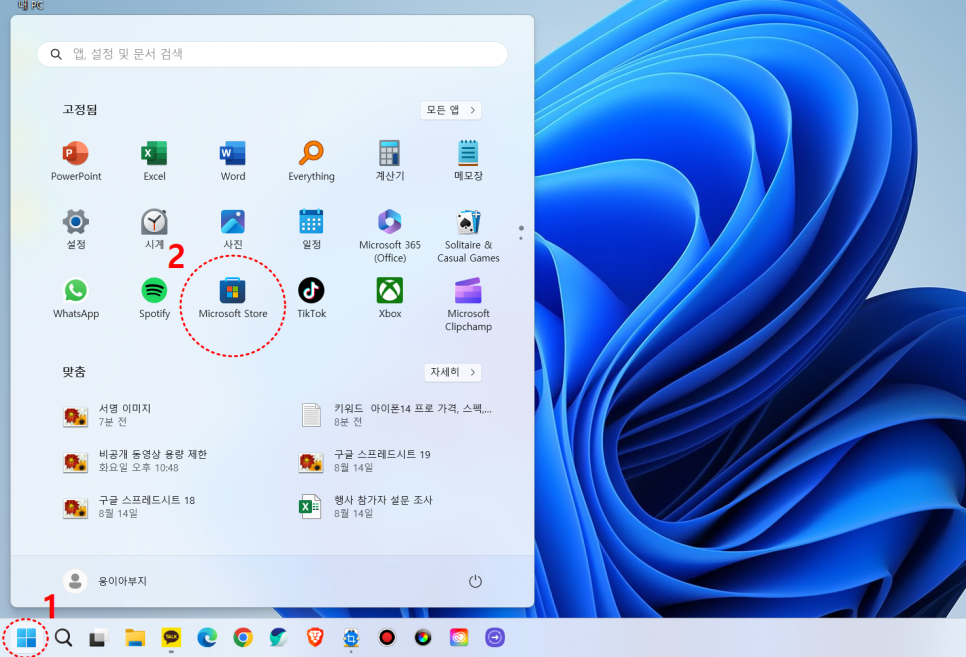Open Adobe Creative Cloud from the taskbar

tap(459, 638)
